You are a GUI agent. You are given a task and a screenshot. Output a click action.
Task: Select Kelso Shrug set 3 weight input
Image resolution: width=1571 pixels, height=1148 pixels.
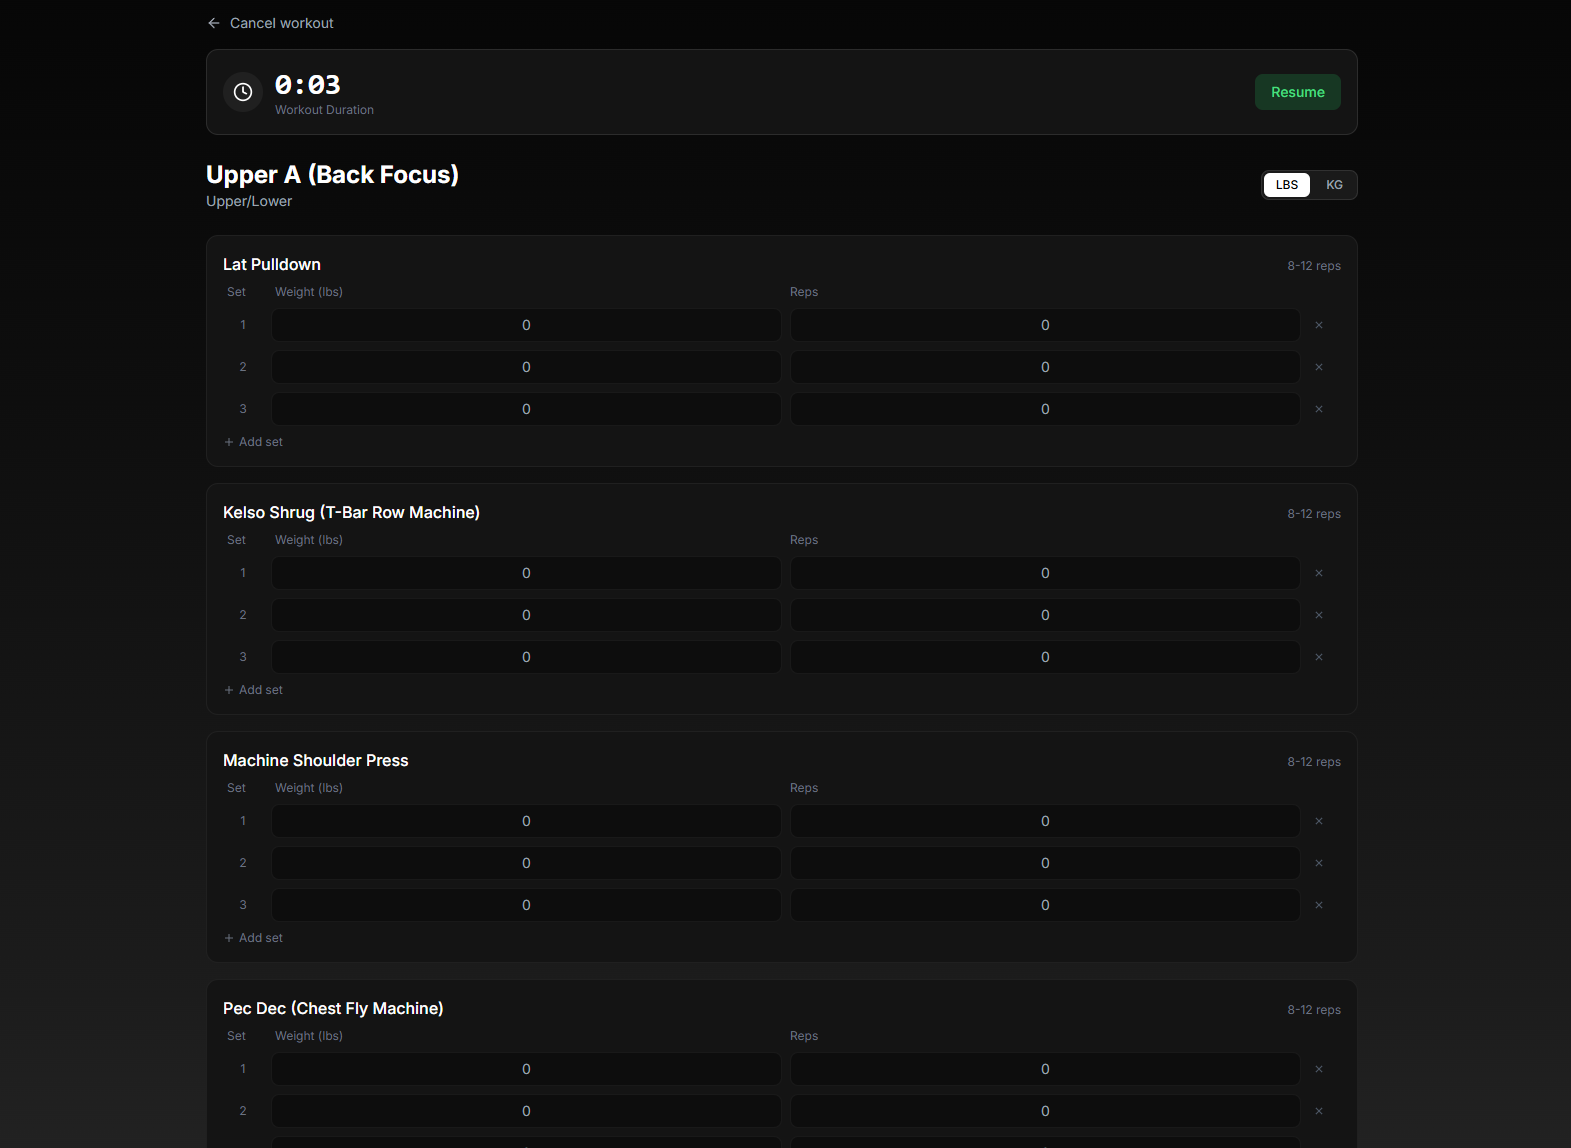point(526,657)
